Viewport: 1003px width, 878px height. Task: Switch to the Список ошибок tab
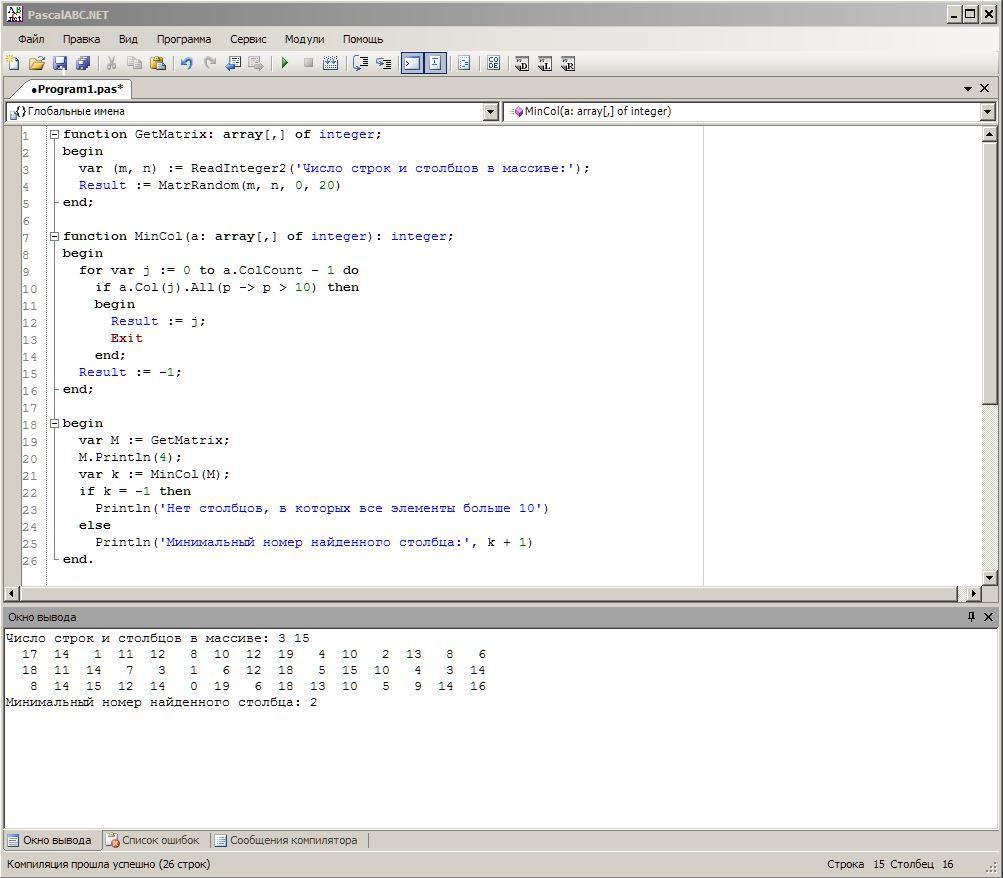154,840
